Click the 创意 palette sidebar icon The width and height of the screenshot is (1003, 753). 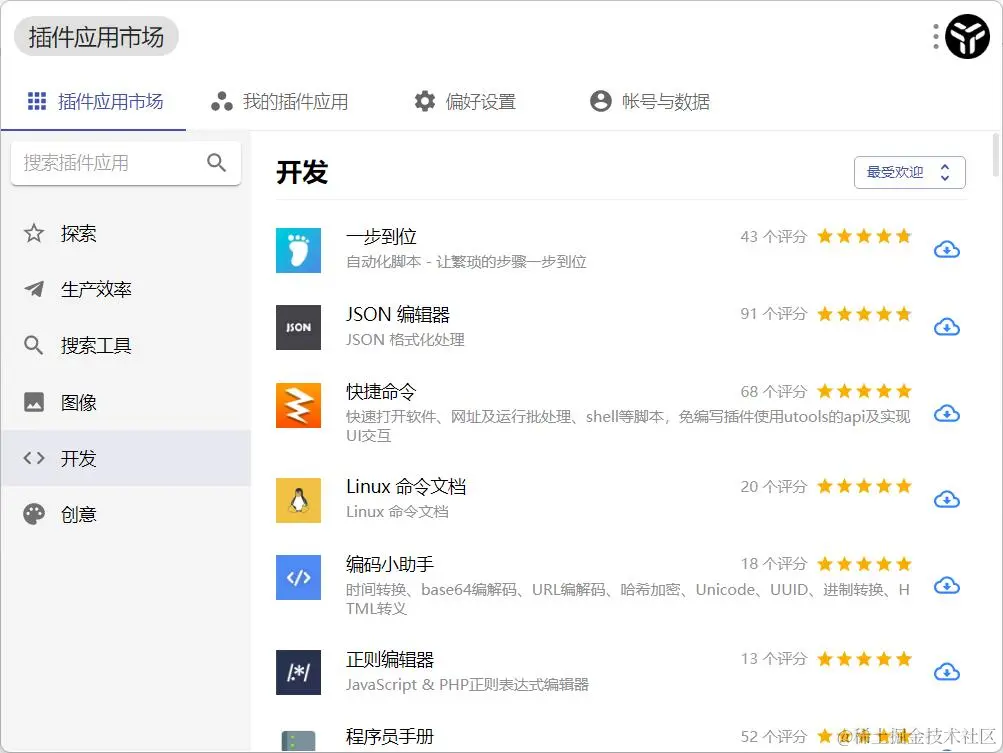coord(34,514)
